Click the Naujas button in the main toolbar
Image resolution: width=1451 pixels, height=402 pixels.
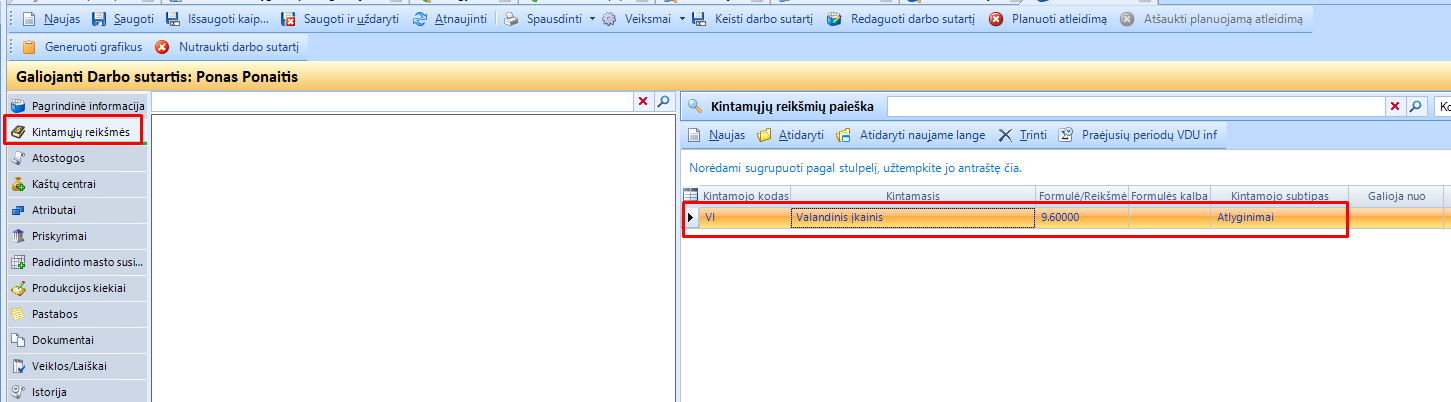(x=49, y=19)
